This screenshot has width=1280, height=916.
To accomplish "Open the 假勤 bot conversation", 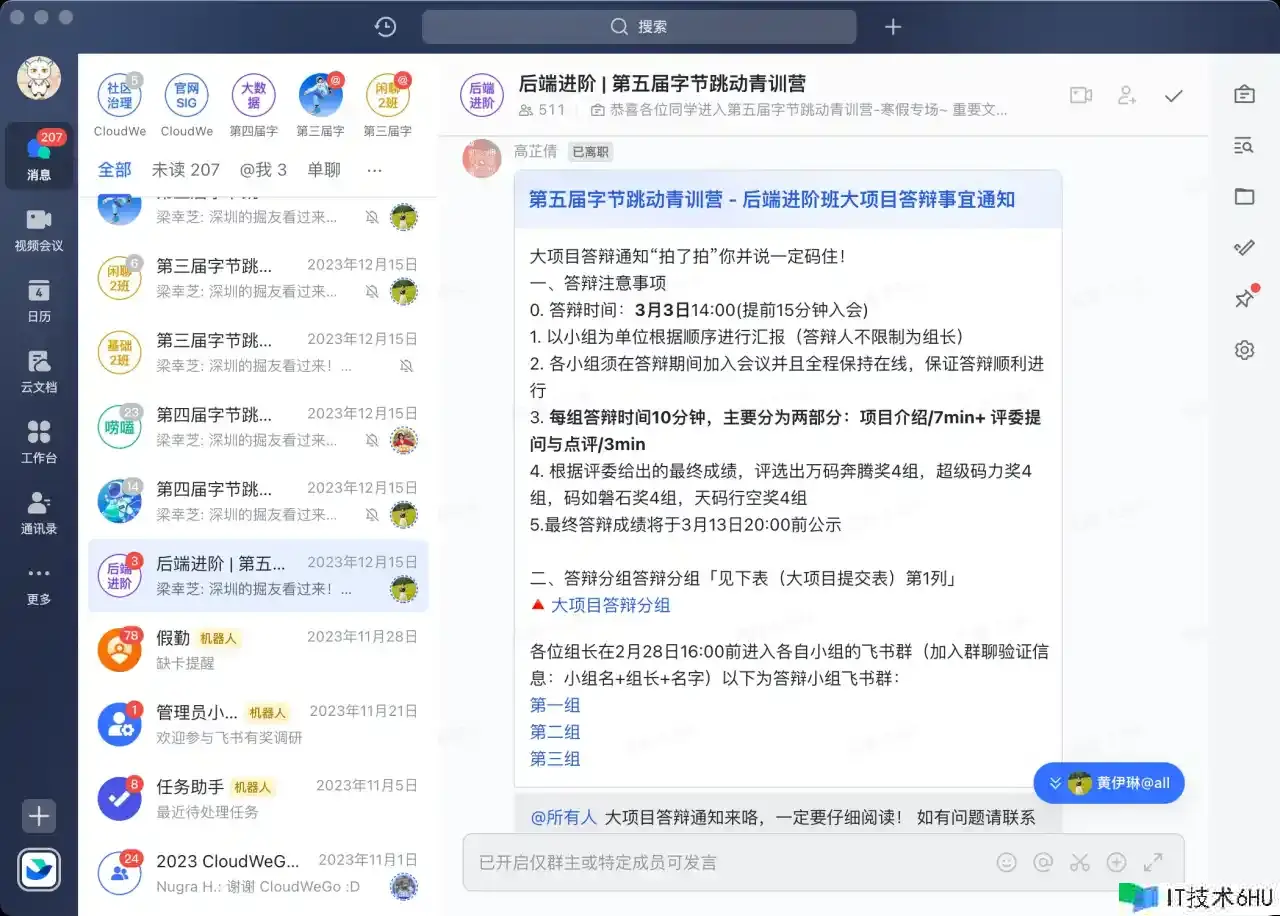I will coord(258,649).
